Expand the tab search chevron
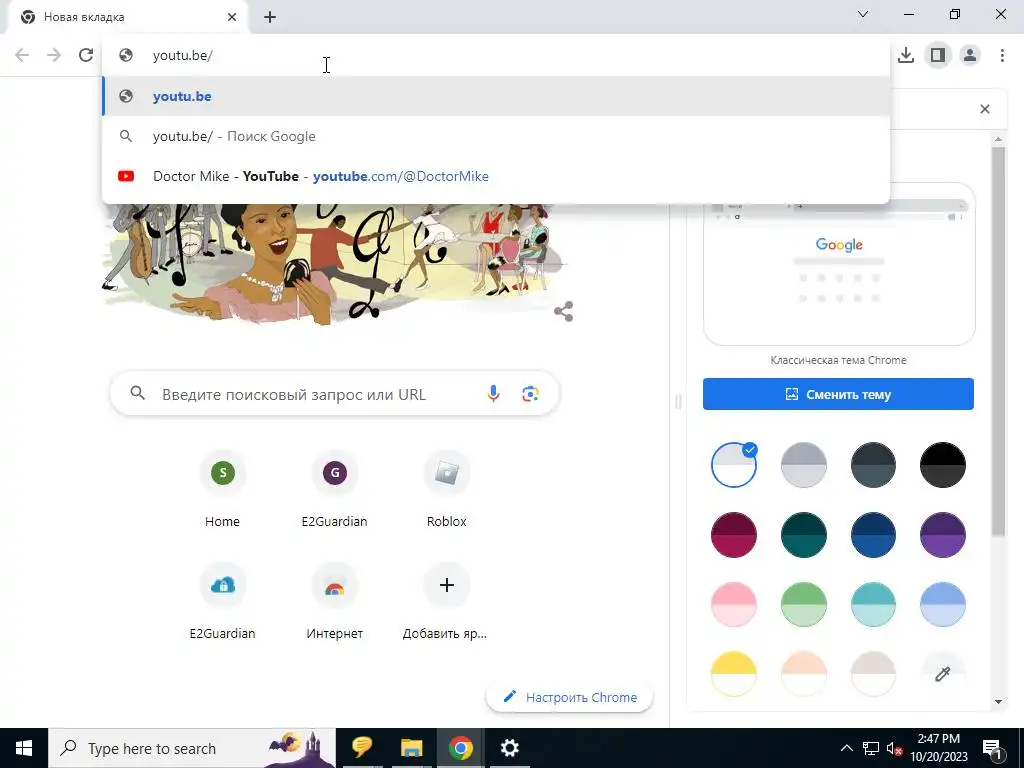 [863, 14]
